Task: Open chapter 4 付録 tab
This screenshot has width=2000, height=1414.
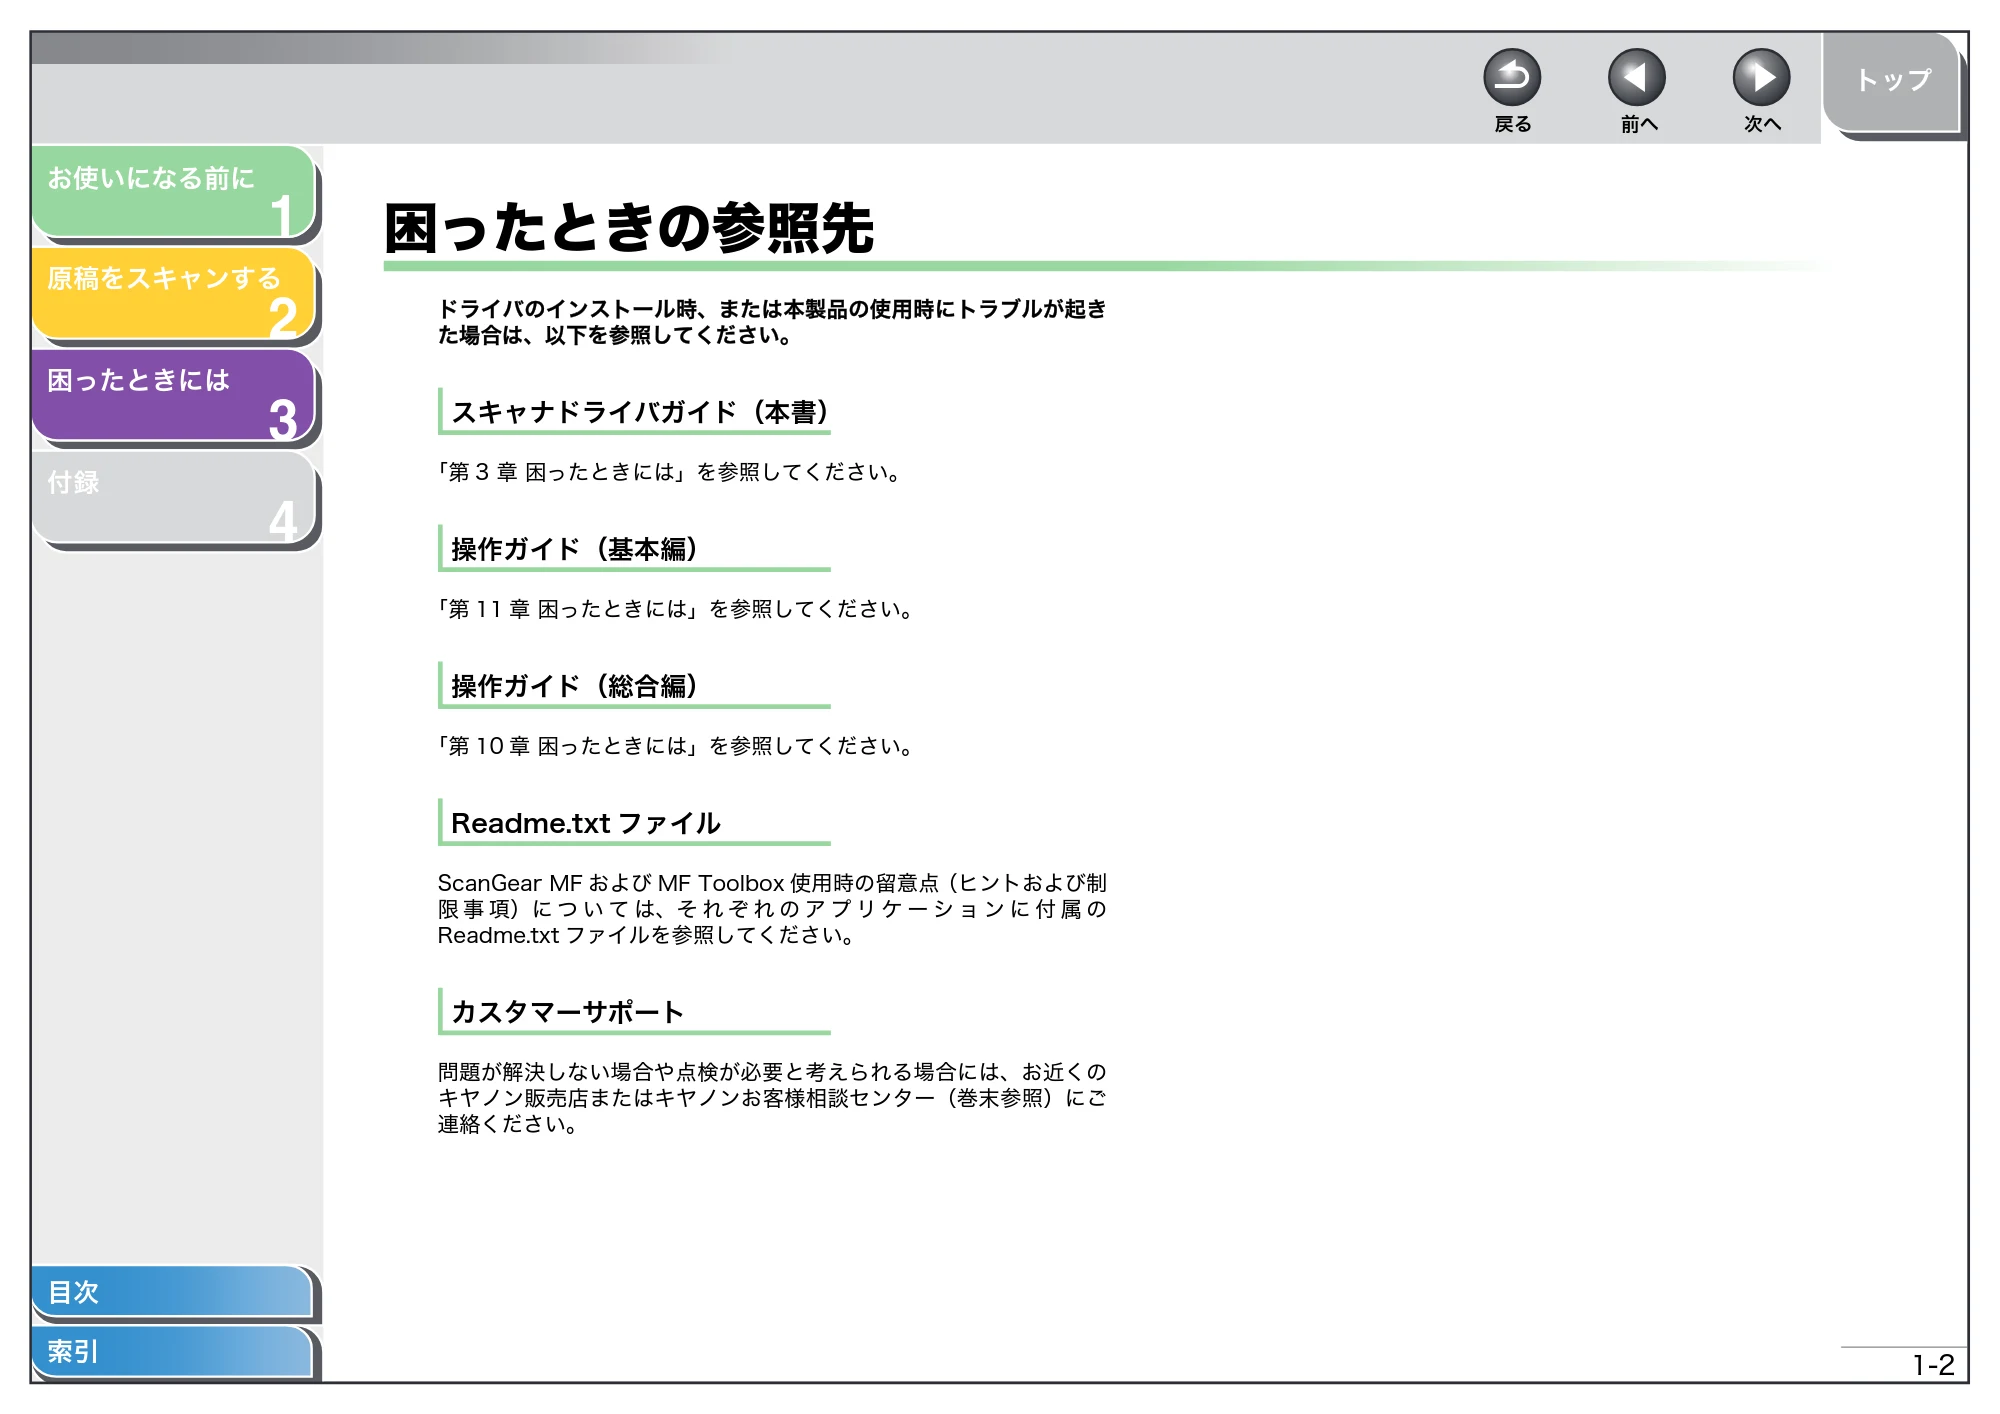Action: point(174,497)
